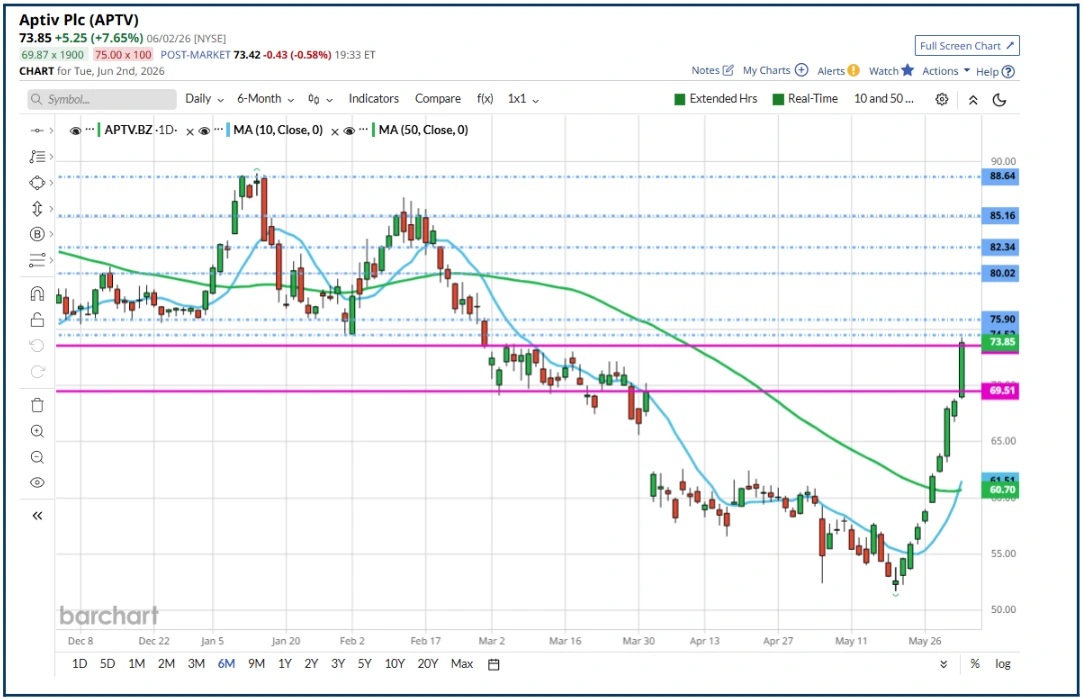Switch to dark mode moon icon

point(999,99)
